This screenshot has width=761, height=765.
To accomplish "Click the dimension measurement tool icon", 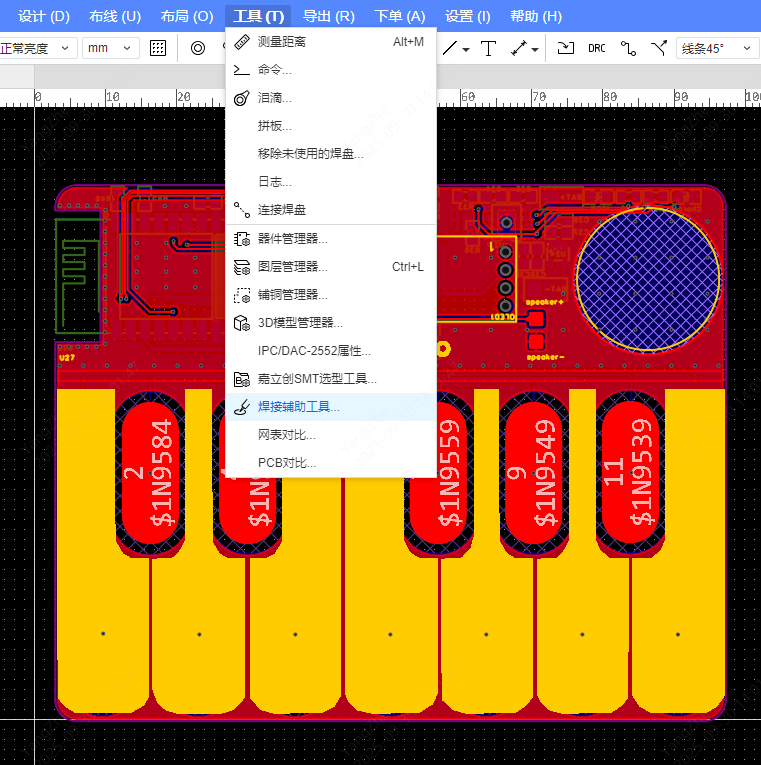I will coord(518,48).
